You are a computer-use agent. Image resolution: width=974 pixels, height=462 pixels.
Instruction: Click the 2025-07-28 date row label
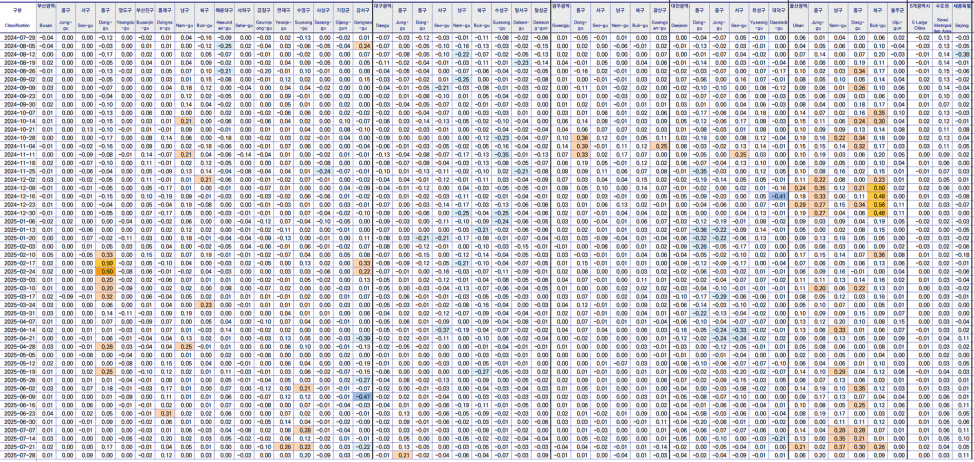[x=17, y=455]
